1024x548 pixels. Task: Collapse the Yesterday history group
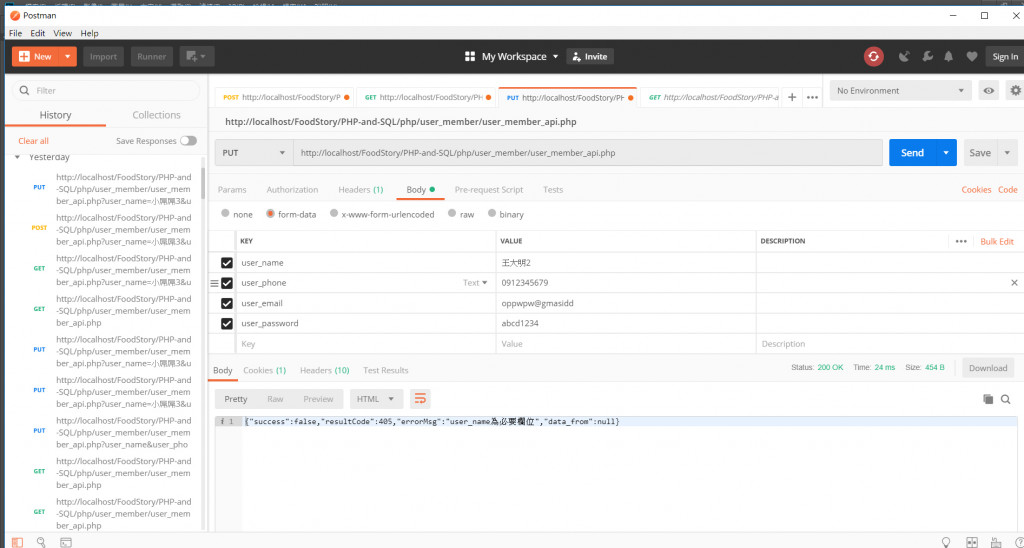[x=17, y=157]
